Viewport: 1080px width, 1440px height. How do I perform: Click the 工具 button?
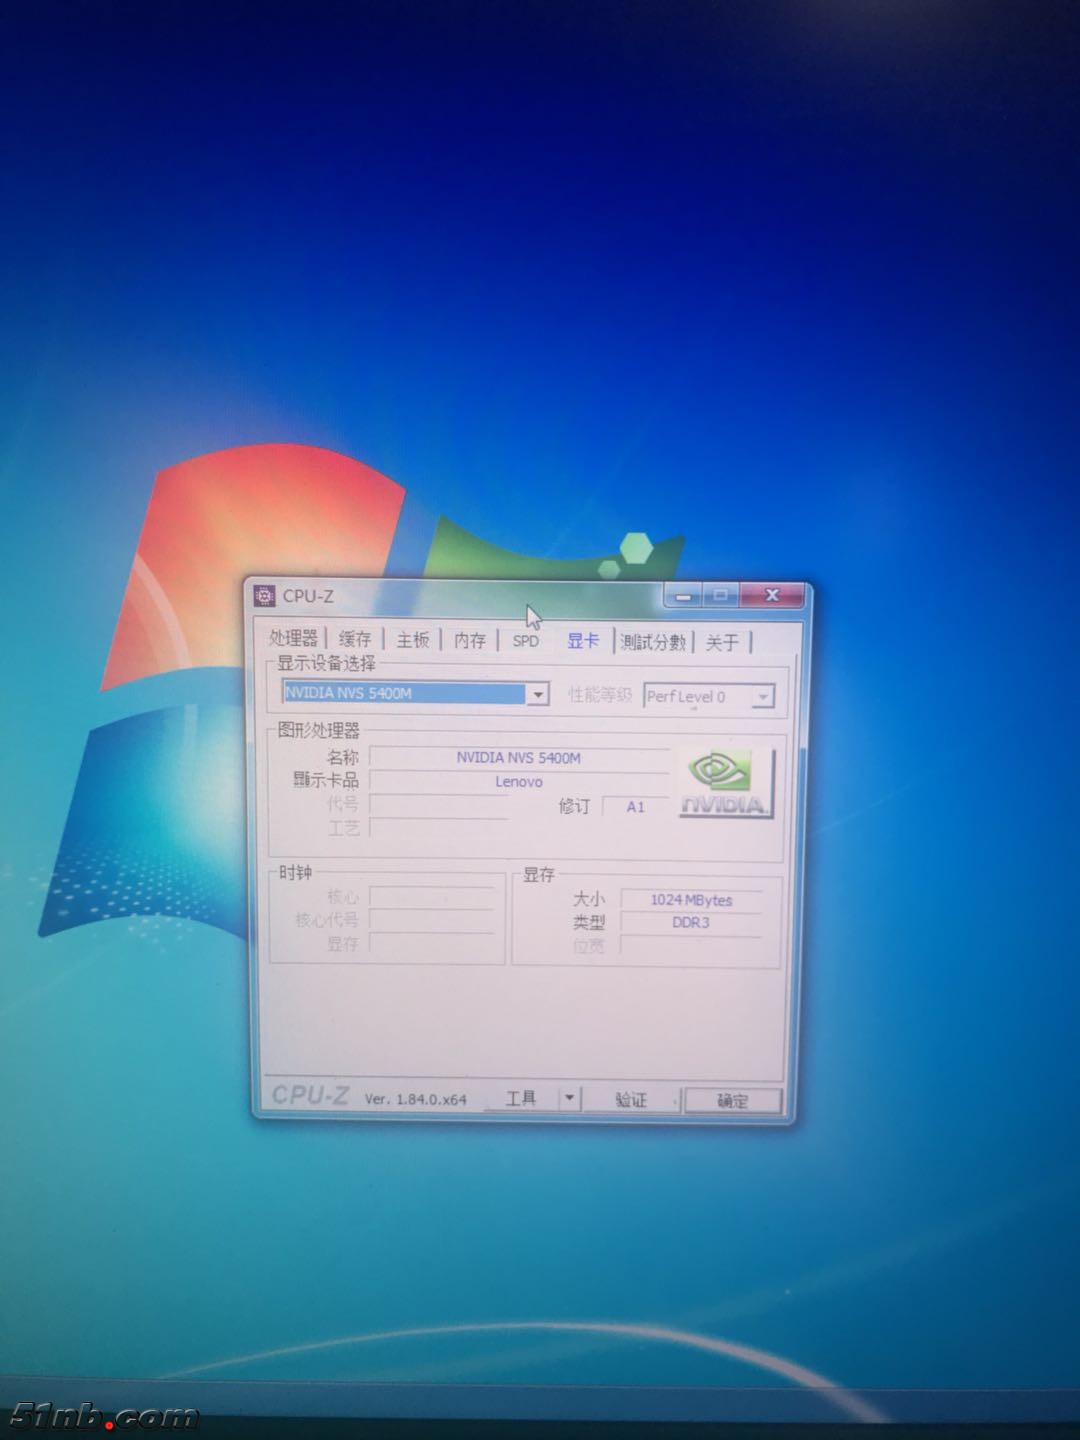tap(521, 1099)
